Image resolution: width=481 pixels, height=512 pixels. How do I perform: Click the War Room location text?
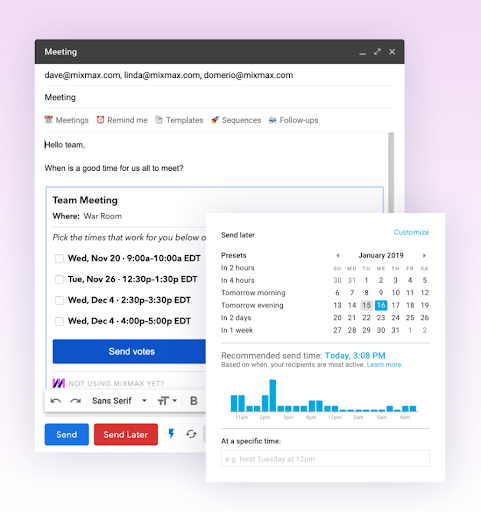pos(103,216)
